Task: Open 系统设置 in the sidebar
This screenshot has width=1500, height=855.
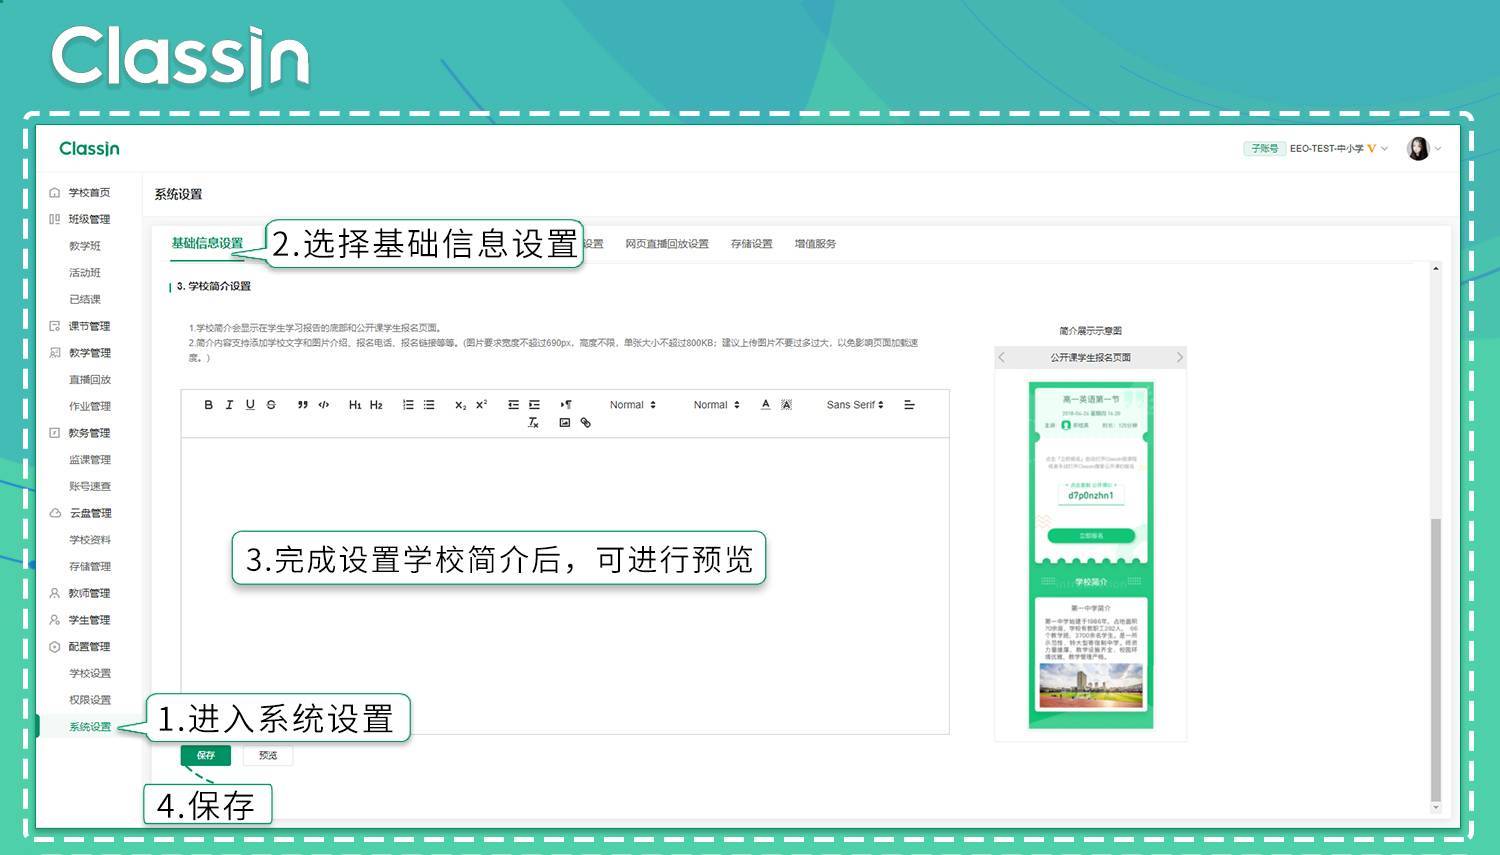Action: 90,727
